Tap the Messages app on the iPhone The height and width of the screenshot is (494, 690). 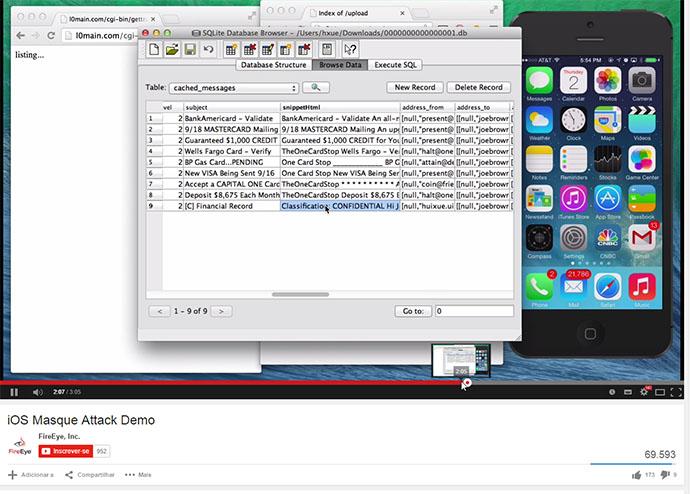[539, 81]
